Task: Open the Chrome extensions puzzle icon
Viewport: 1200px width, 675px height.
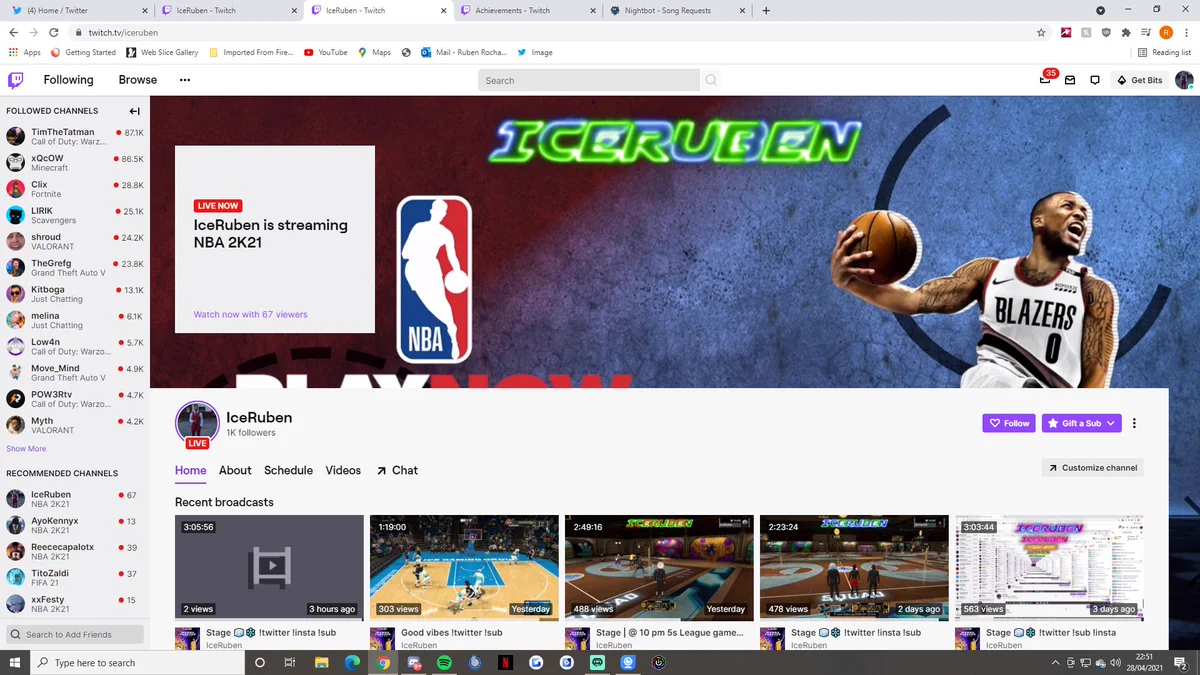Action: pyautogui.click(x=1127, y=32)
